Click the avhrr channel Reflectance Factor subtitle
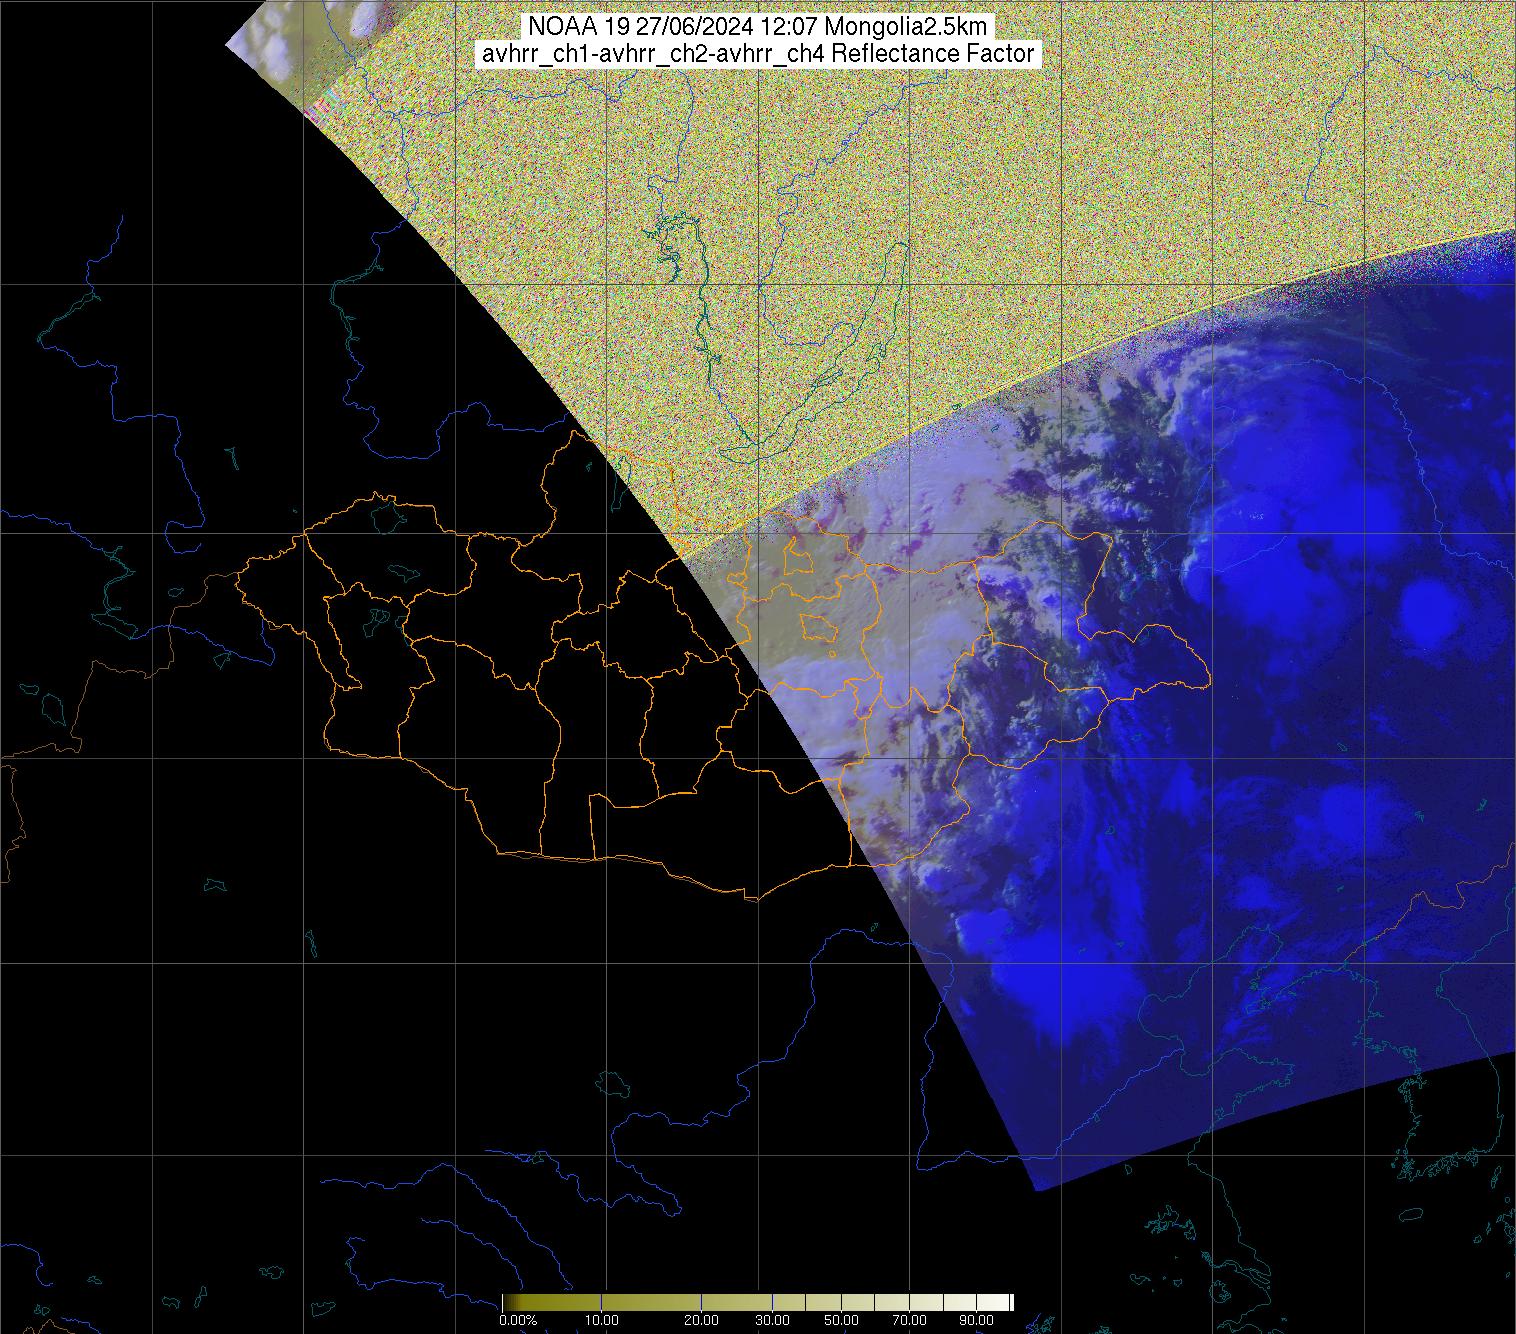The width and height of the screenshot is (1516, 1334). tap(757, 54)
